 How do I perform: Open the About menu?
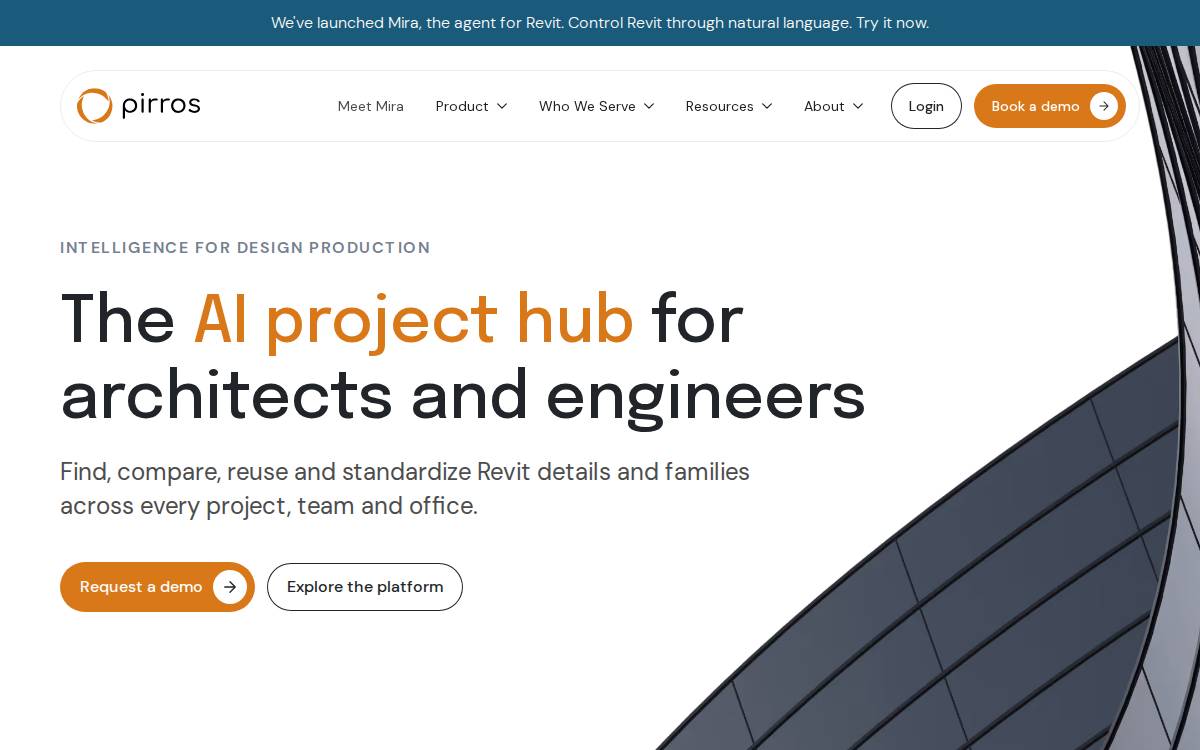point(834,106)
